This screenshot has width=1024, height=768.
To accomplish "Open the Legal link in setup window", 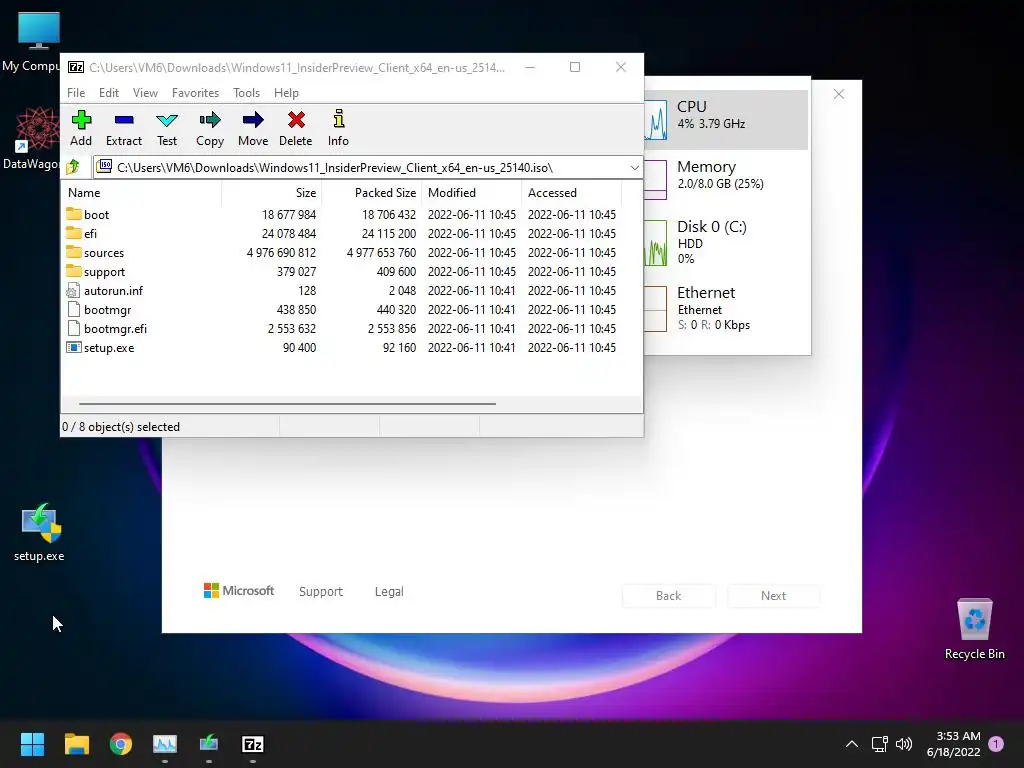I will click(389, 591).
